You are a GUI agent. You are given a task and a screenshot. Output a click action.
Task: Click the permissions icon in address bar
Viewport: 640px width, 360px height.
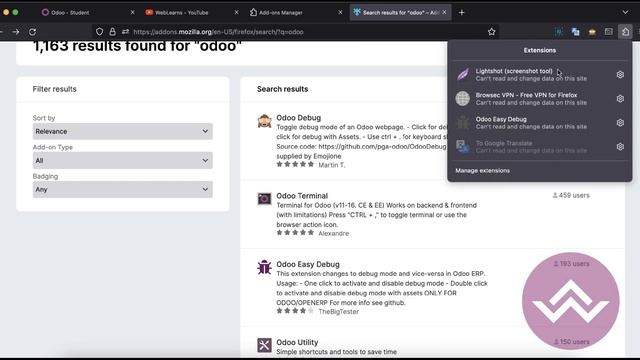(125, 32)
